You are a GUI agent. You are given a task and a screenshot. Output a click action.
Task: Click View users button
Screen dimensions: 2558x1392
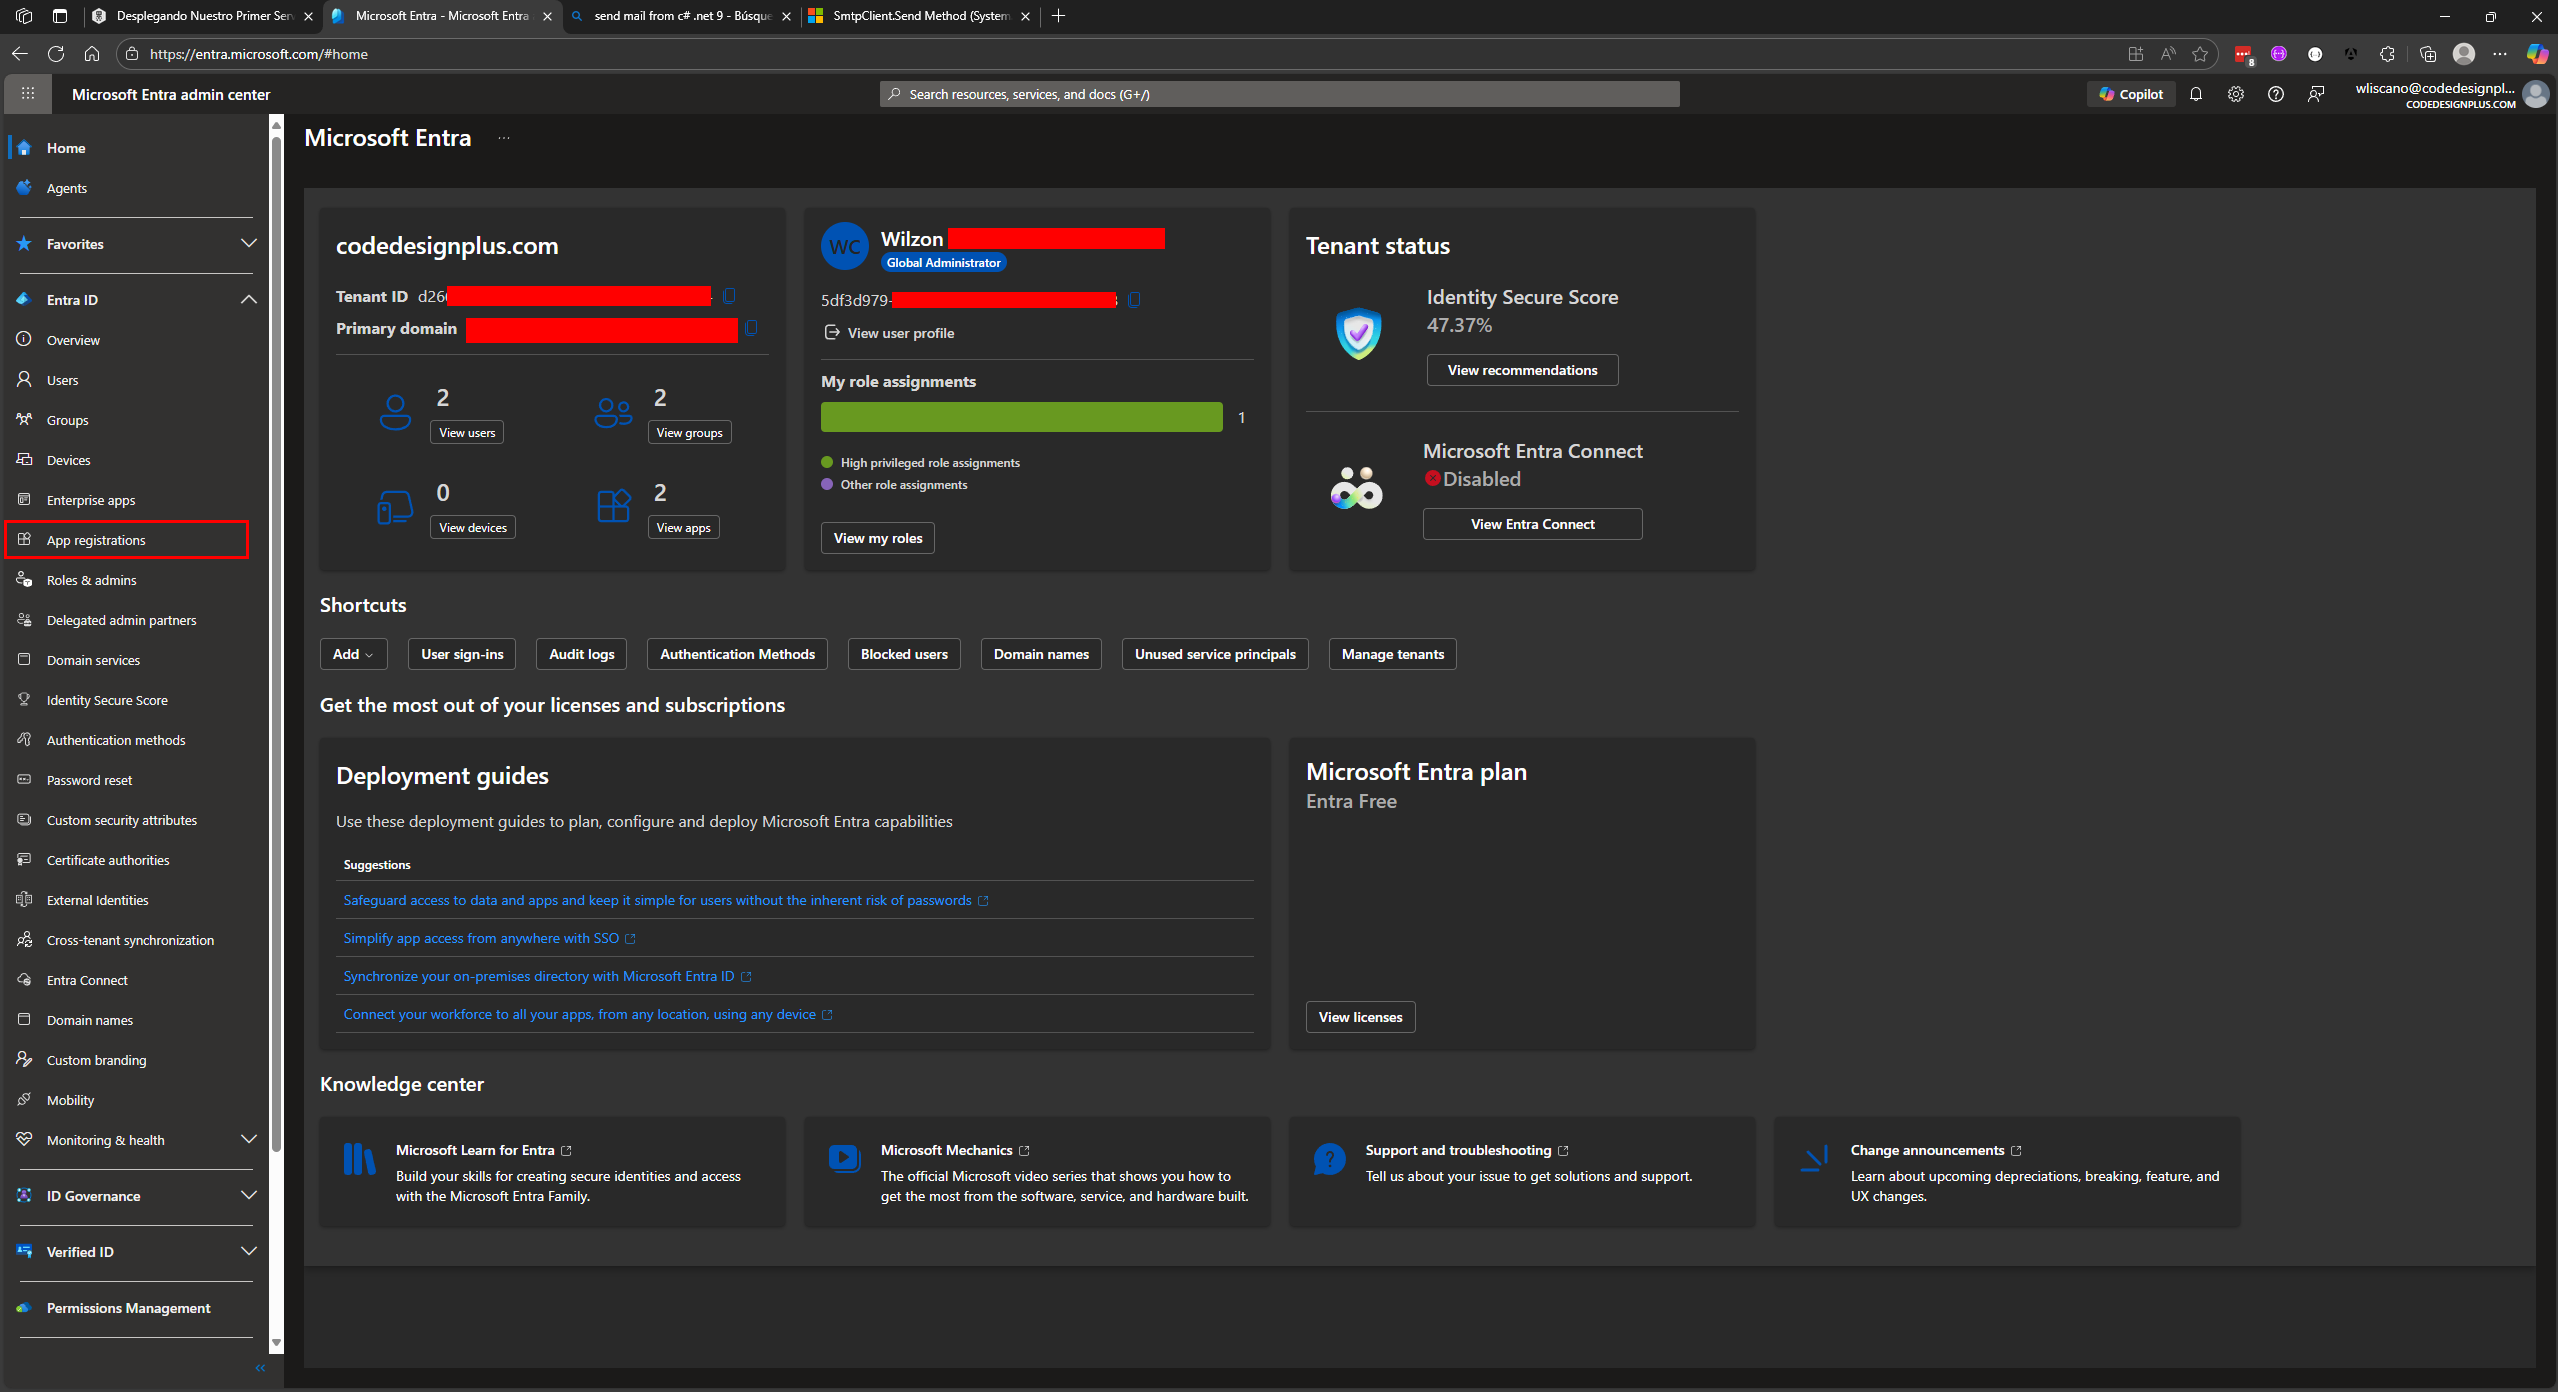(x=467, y=433)
